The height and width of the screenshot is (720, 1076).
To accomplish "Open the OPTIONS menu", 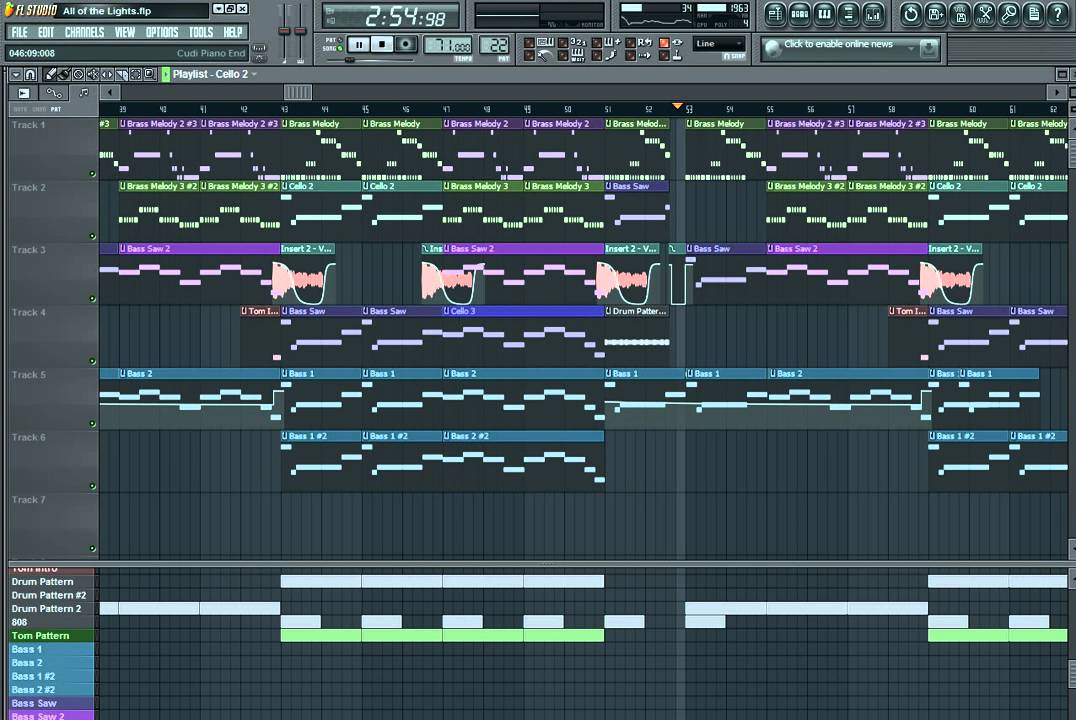I will [162, 32].
